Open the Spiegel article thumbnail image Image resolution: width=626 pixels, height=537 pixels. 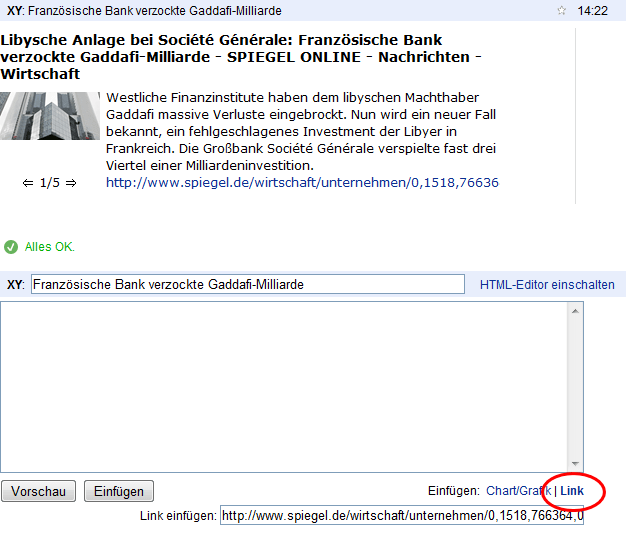tap(50, 116)
